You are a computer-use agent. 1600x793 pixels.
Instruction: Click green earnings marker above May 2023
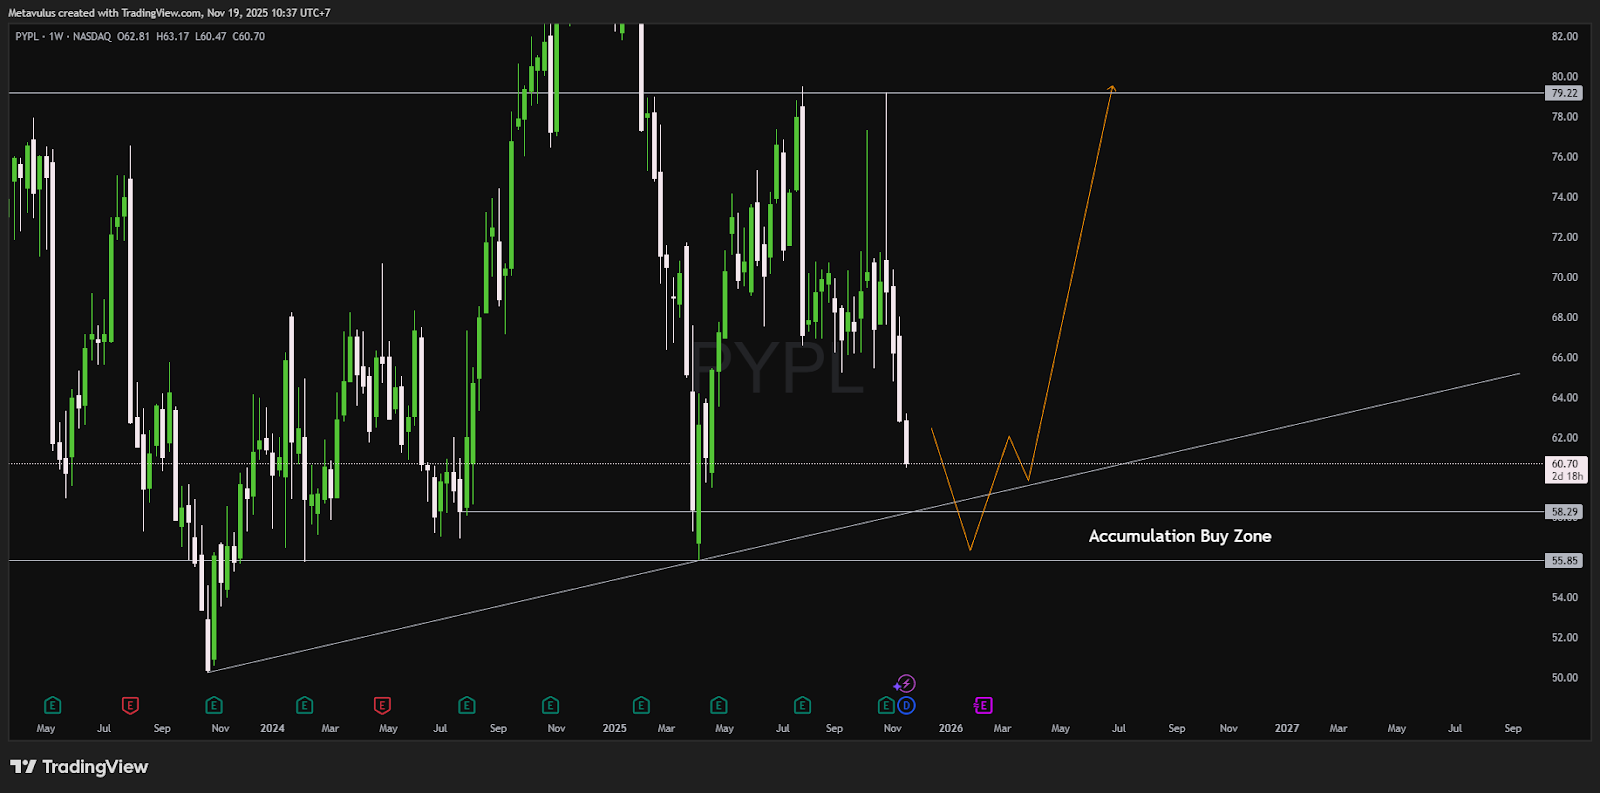click(52, 706)
